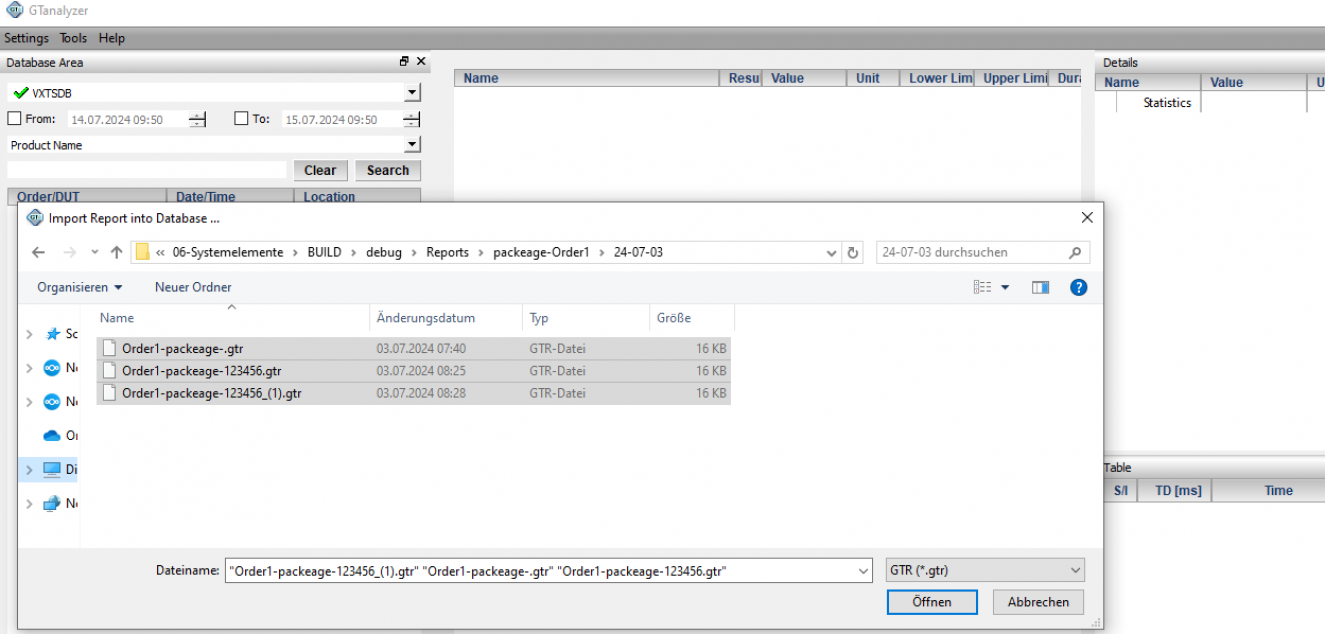This screenshot has height=634, width=1325.
Task: Open the Settings menu
Action: click(26, 38)
